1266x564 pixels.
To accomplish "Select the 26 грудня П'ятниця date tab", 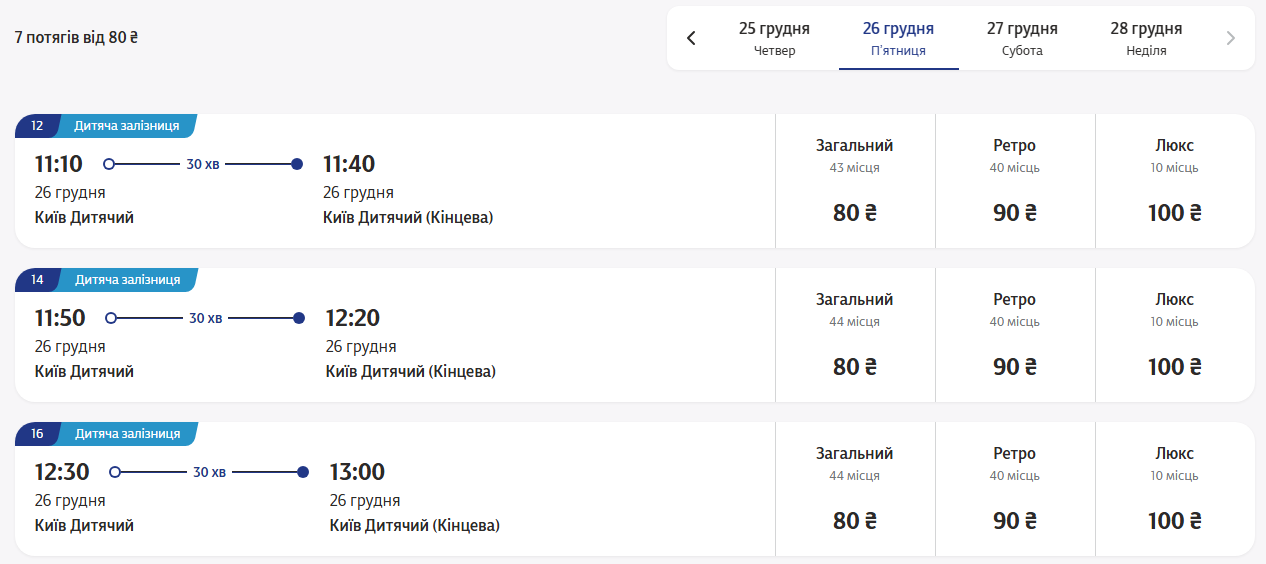I will tap(898, 39).
